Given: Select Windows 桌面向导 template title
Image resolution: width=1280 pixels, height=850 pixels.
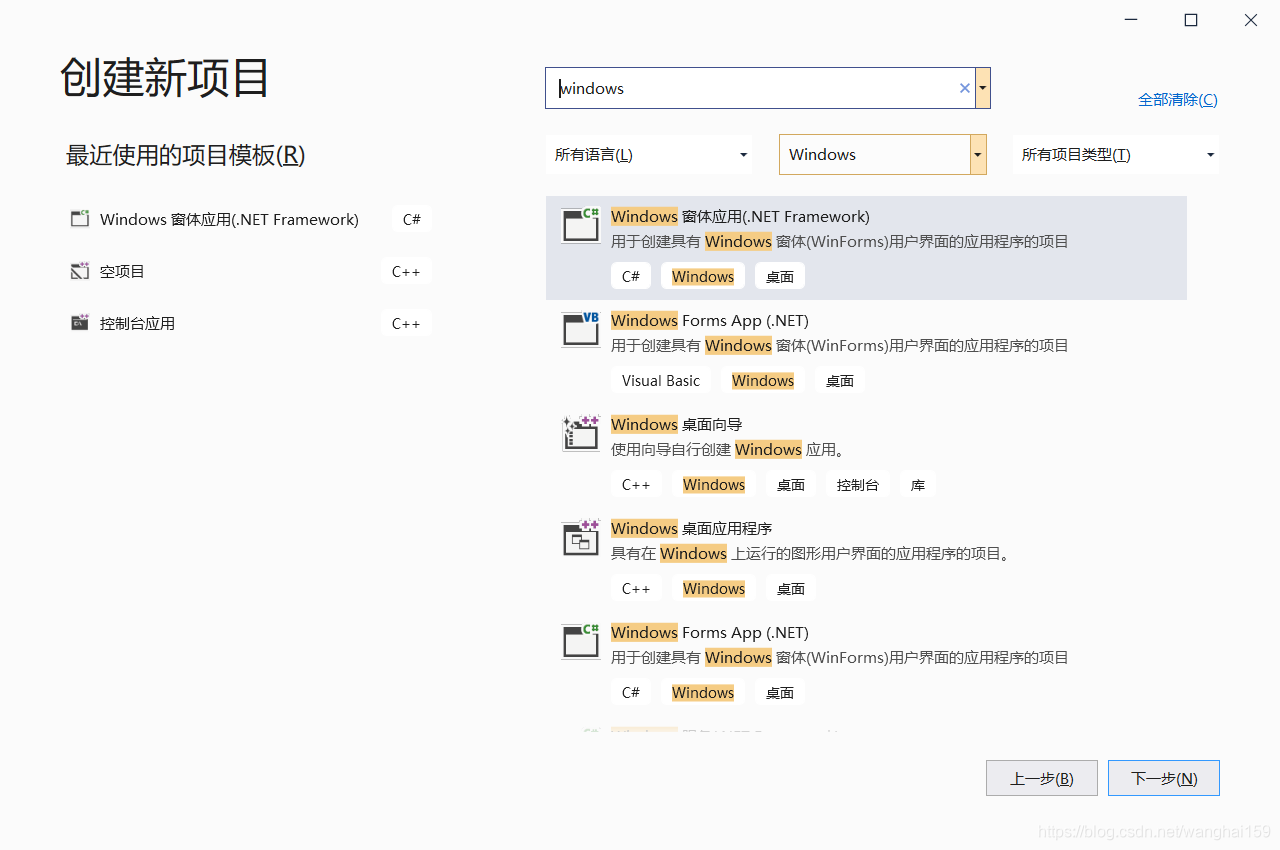Looking at the screenshot, I should (x=677, y=424).
